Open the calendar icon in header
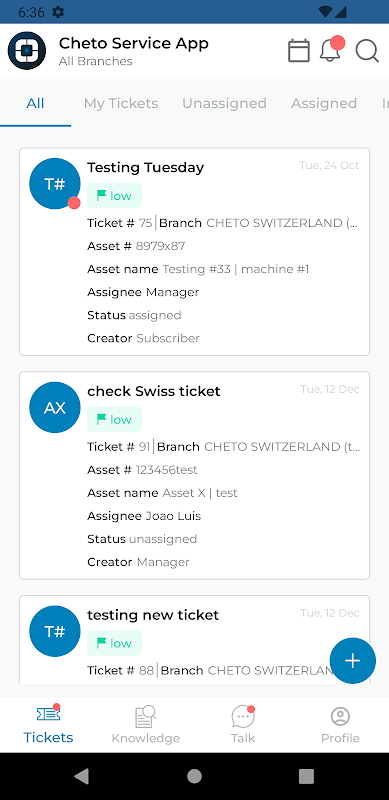 click(x=299, y=51)
